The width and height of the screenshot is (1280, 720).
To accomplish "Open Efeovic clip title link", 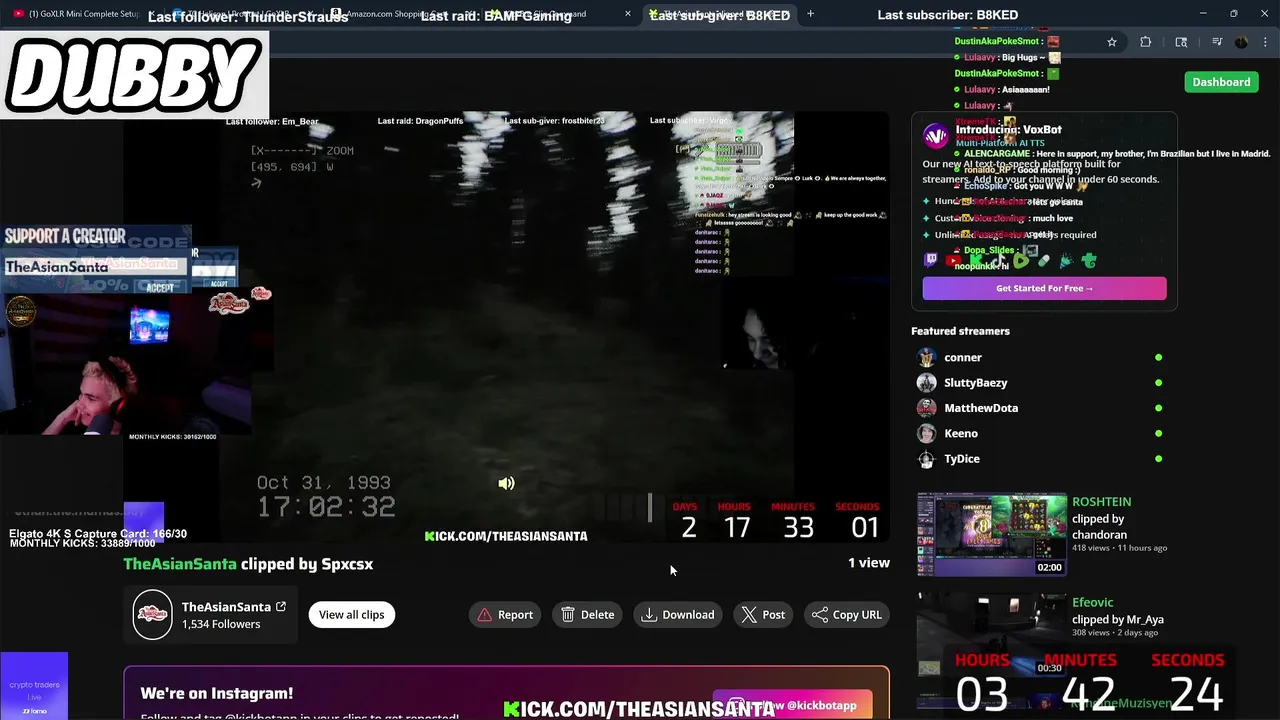I will click(1092, 602).
